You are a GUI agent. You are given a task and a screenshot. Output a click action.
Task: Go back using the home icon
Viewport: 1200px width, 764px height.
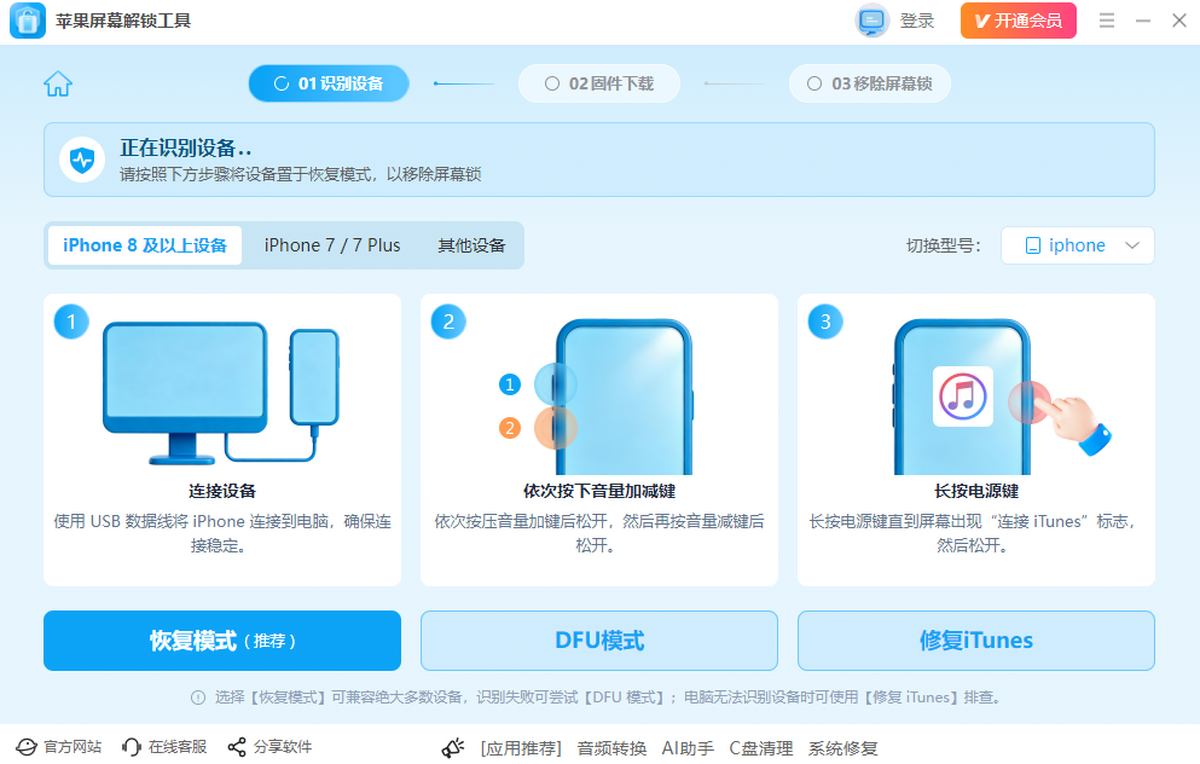(x=58, y=84)
